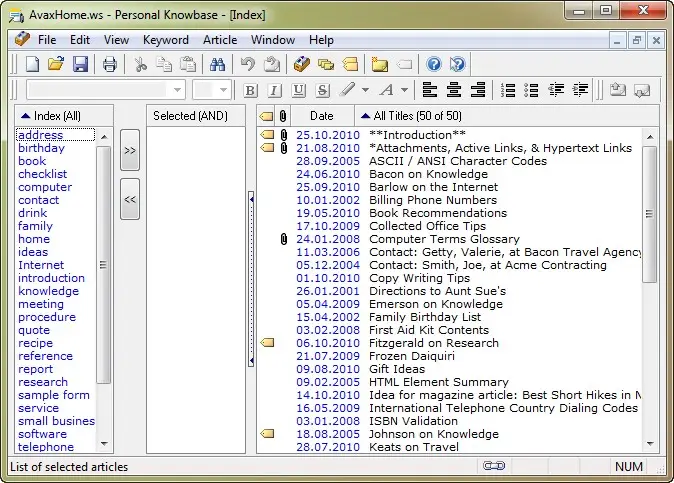Open the Keyword menu
The image size is (674, 483).
(x=165, y=40)
